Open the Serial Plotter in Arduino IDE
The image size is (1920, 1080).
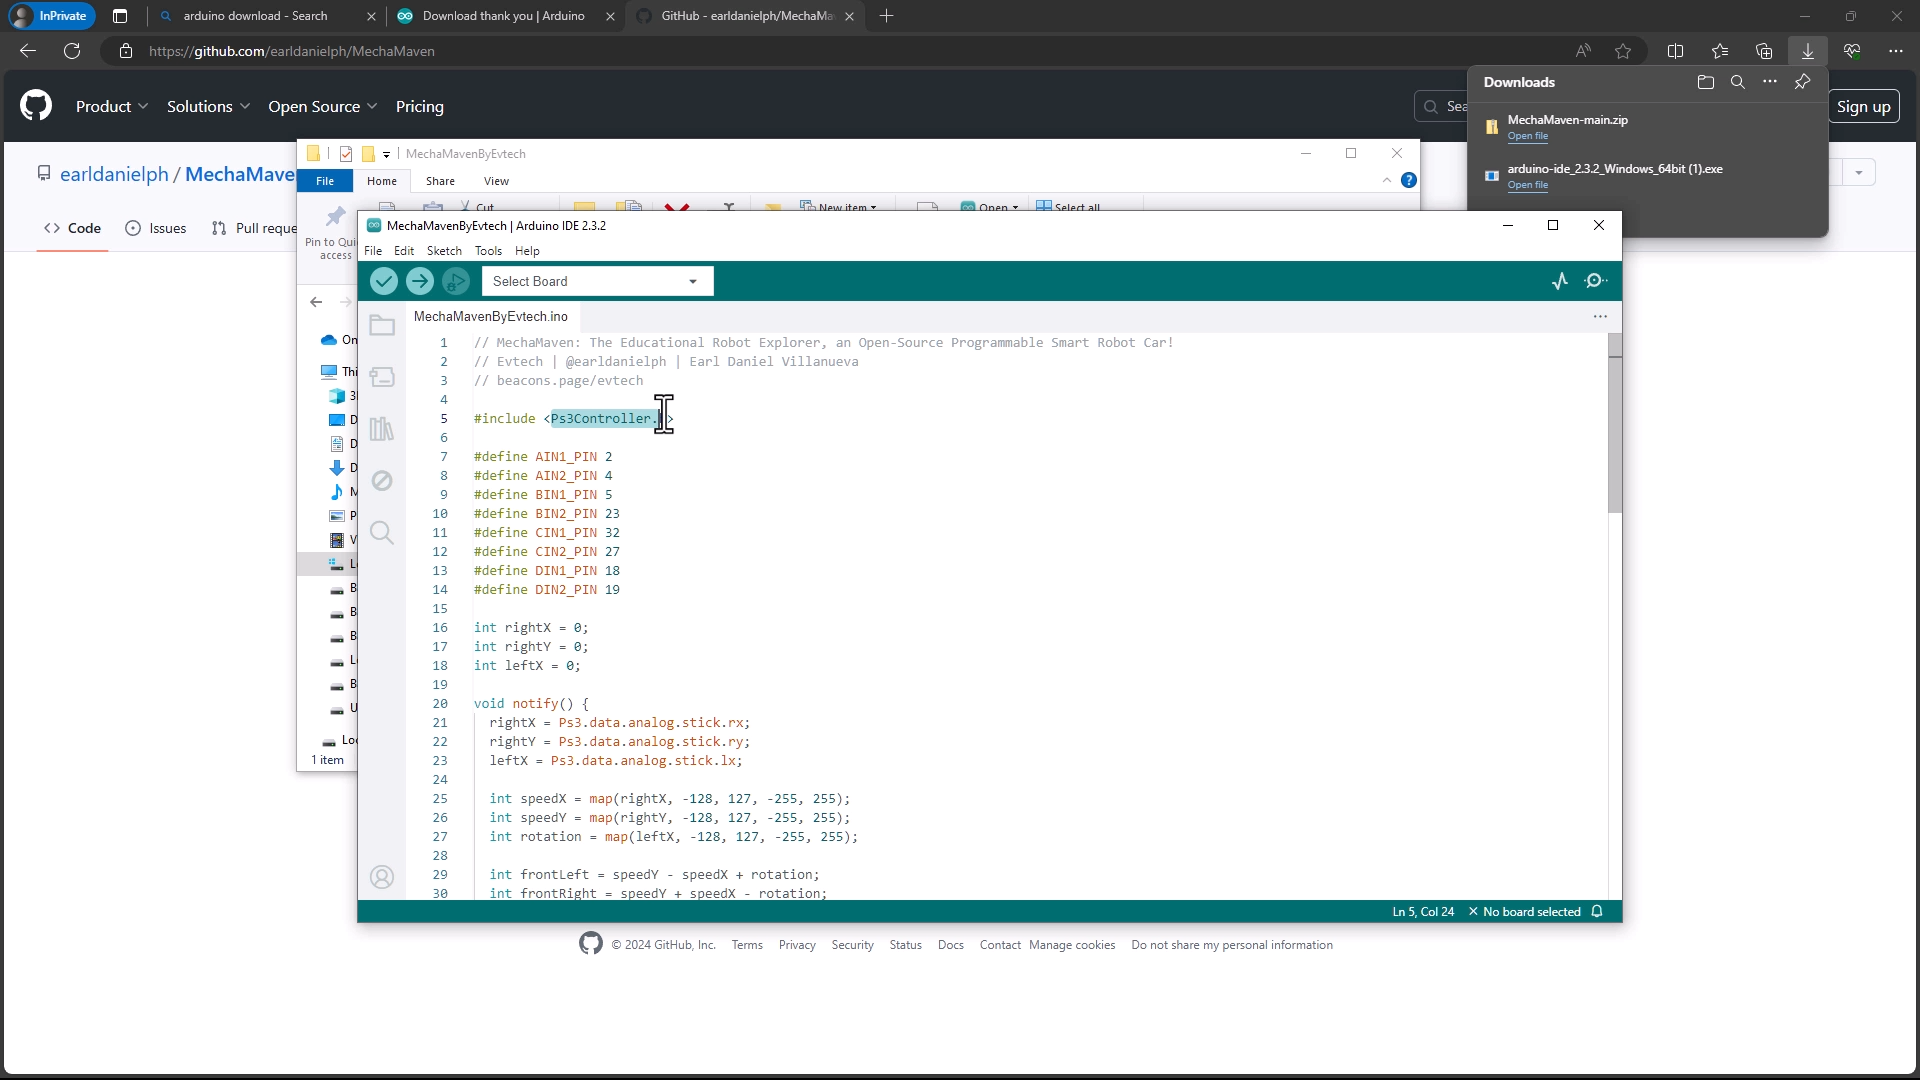tap(1560, 281)
